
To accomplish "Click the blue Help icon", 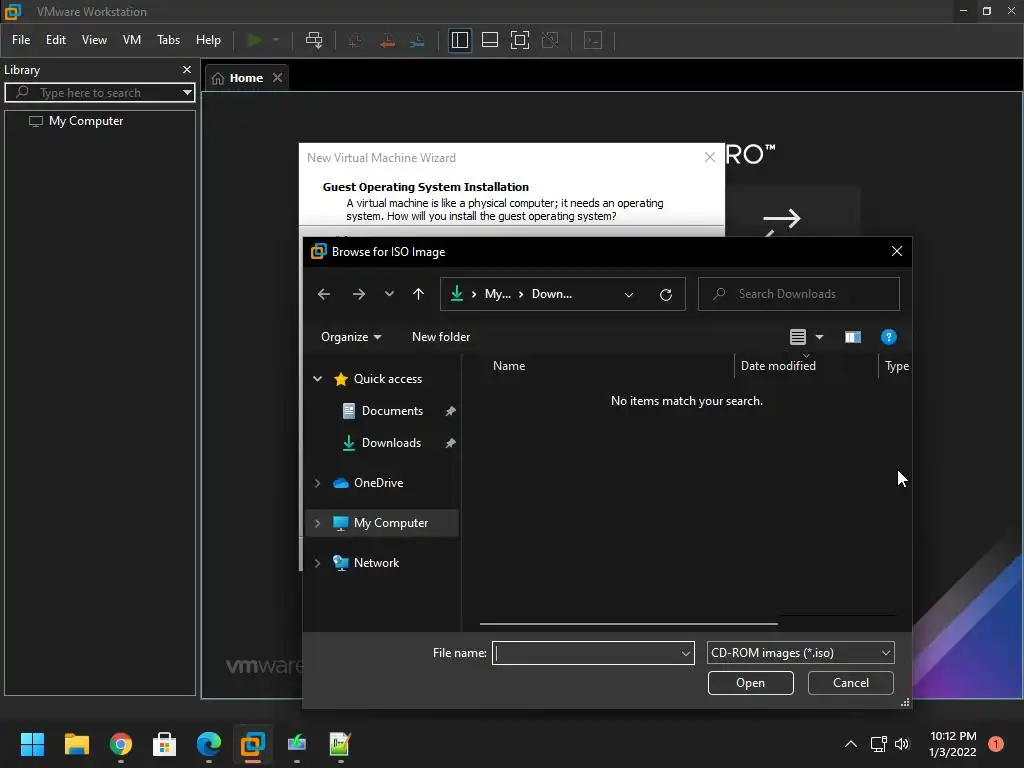I will point(889,337).
